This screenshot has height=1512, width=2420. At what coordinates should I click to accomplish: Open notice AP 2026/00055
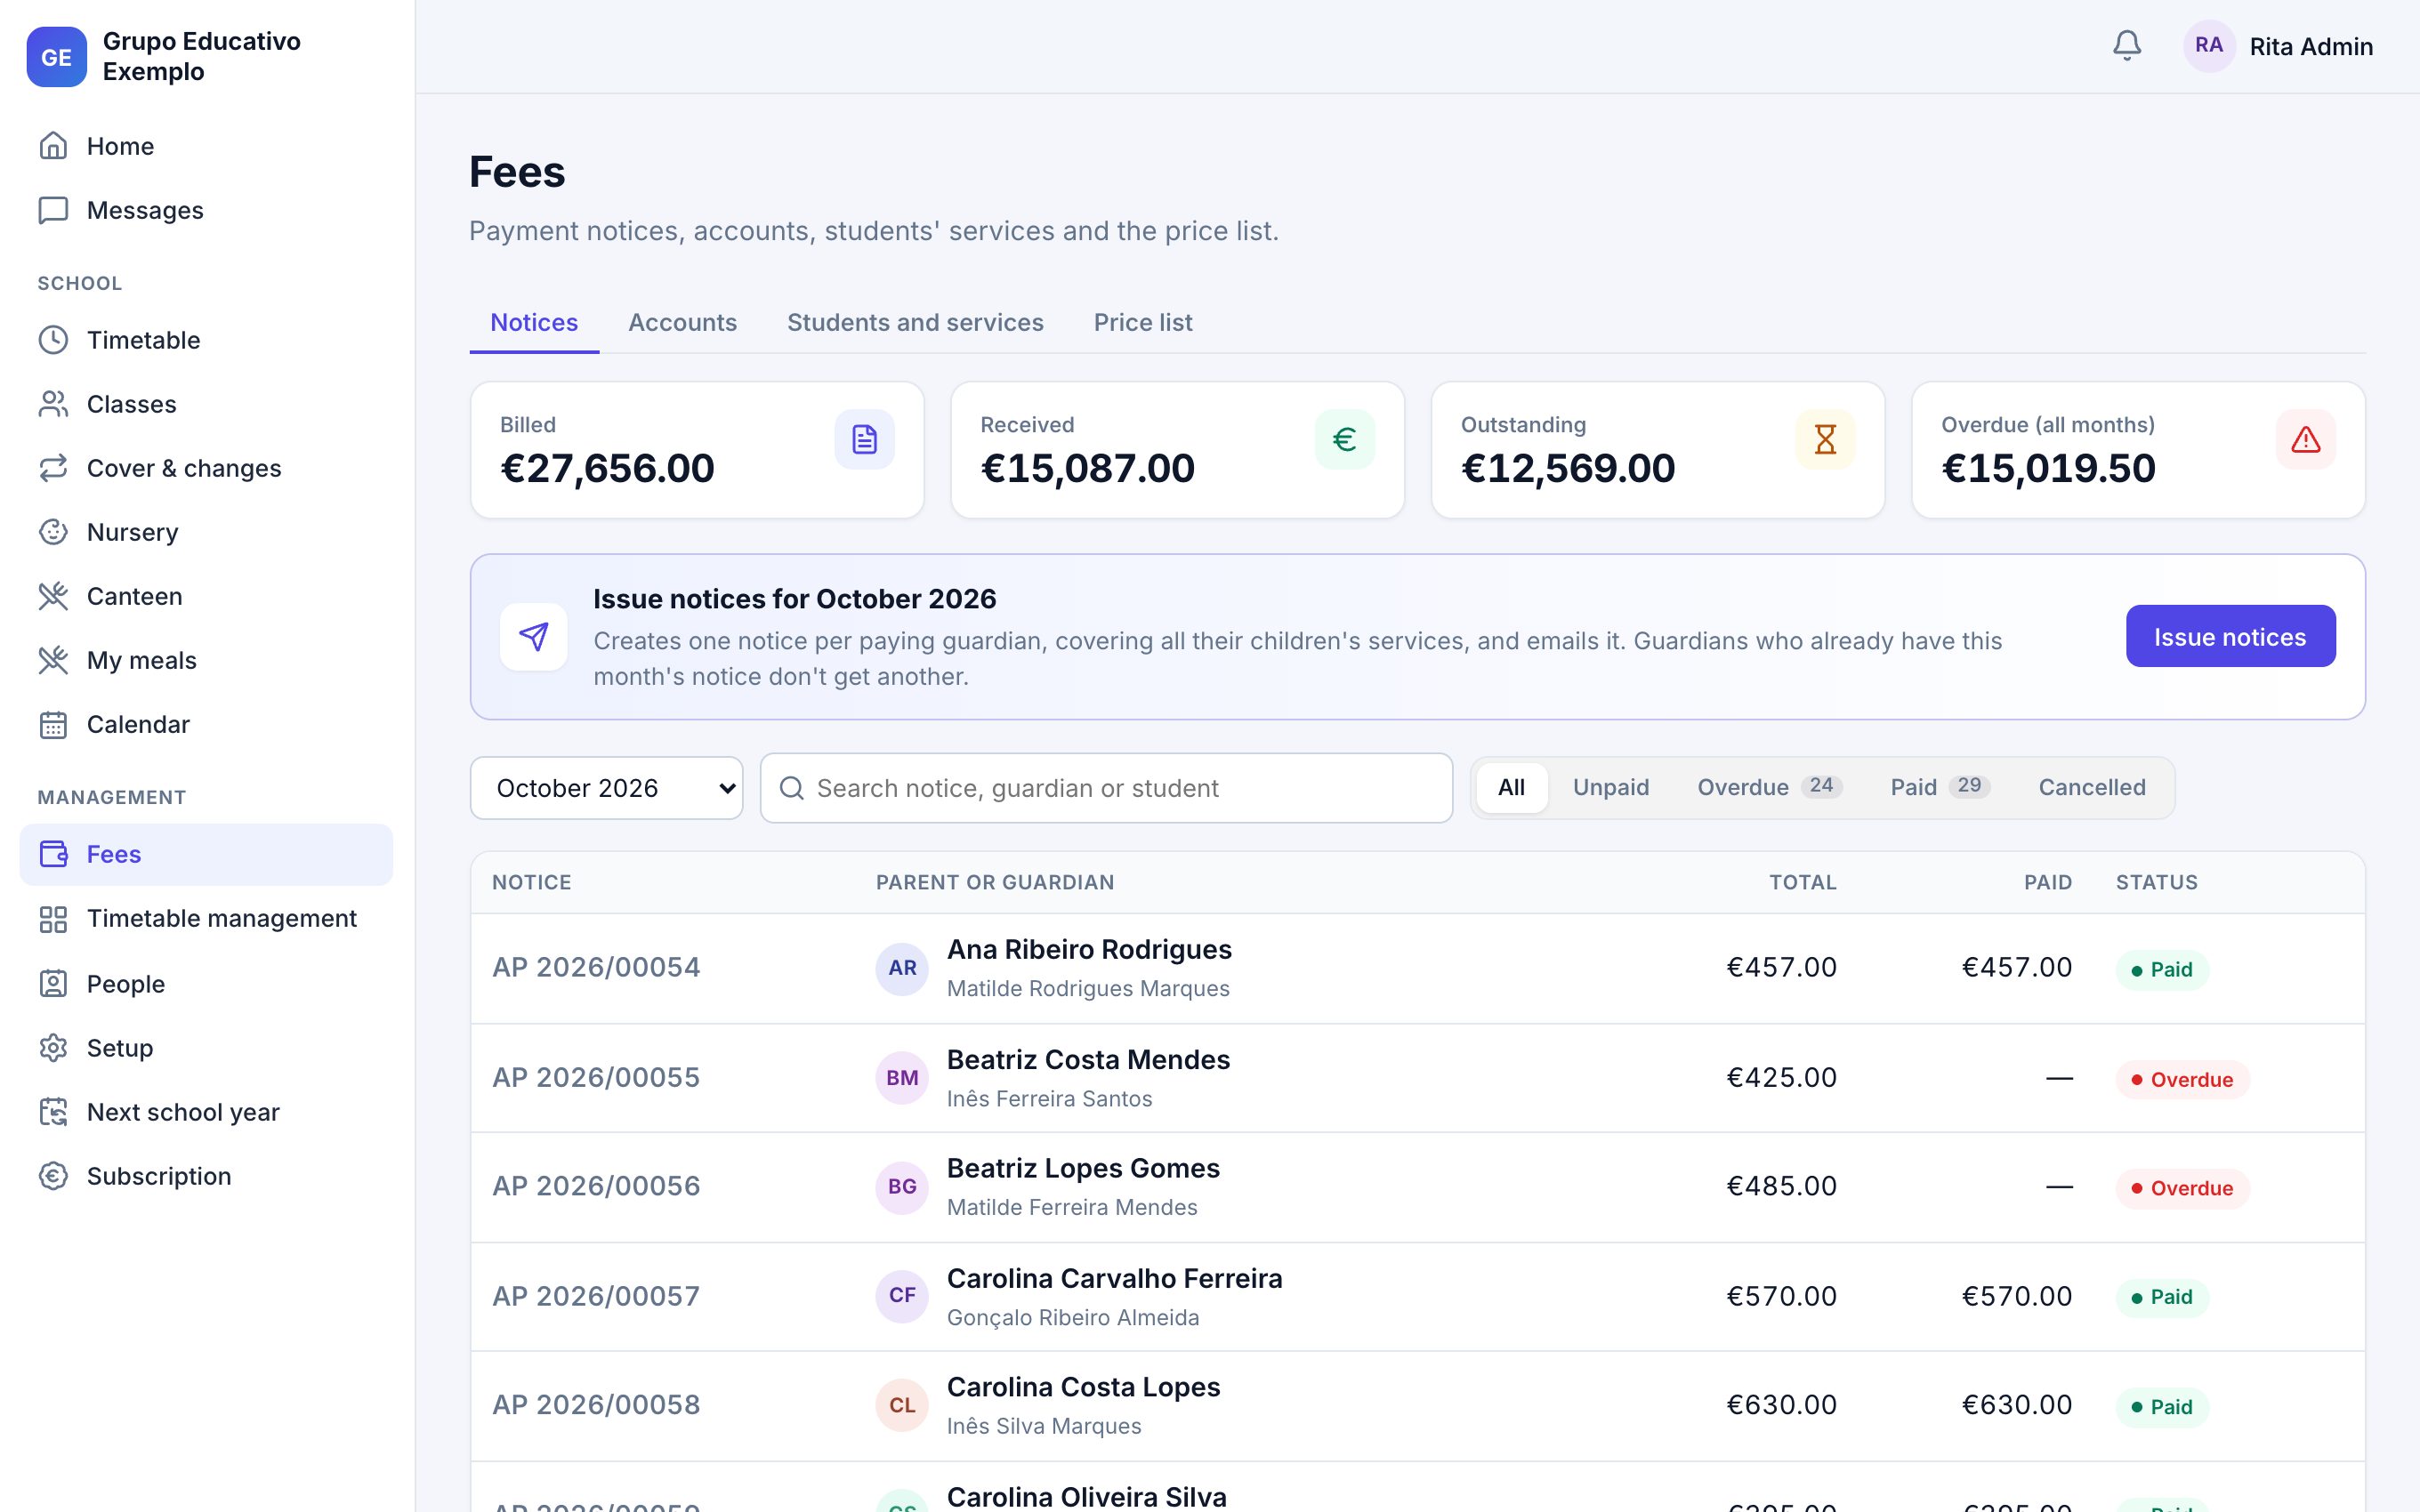(x=596, y=1077)
